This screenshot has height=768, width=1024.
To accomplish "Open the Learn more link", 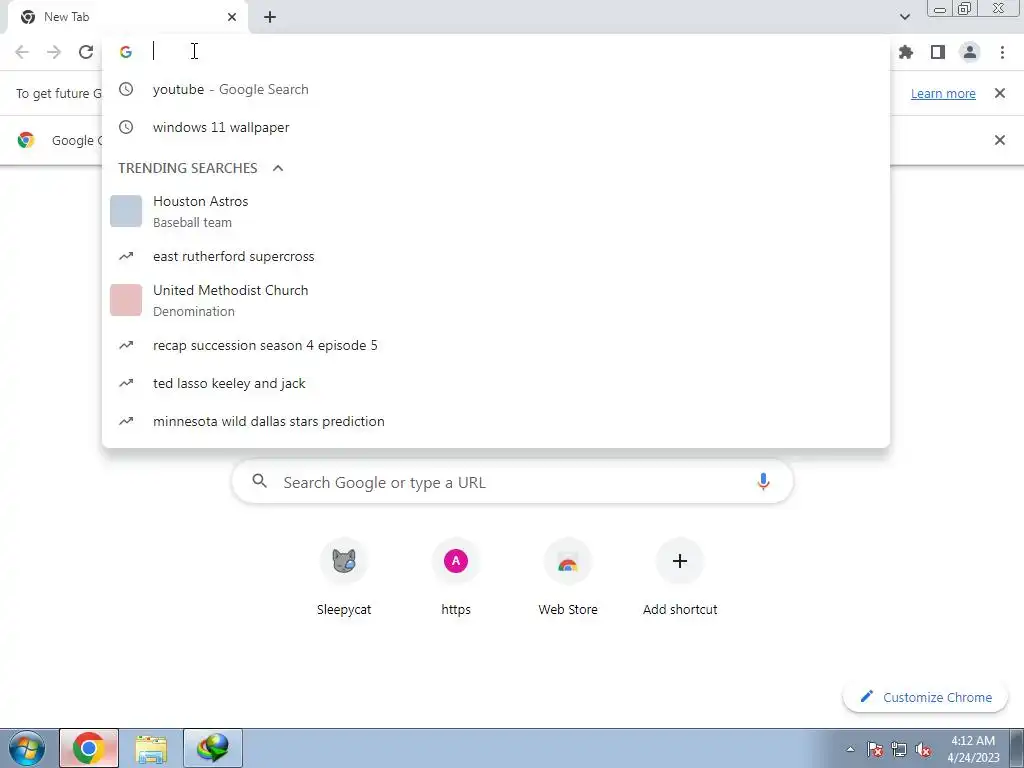I will (x=943, y=93).
